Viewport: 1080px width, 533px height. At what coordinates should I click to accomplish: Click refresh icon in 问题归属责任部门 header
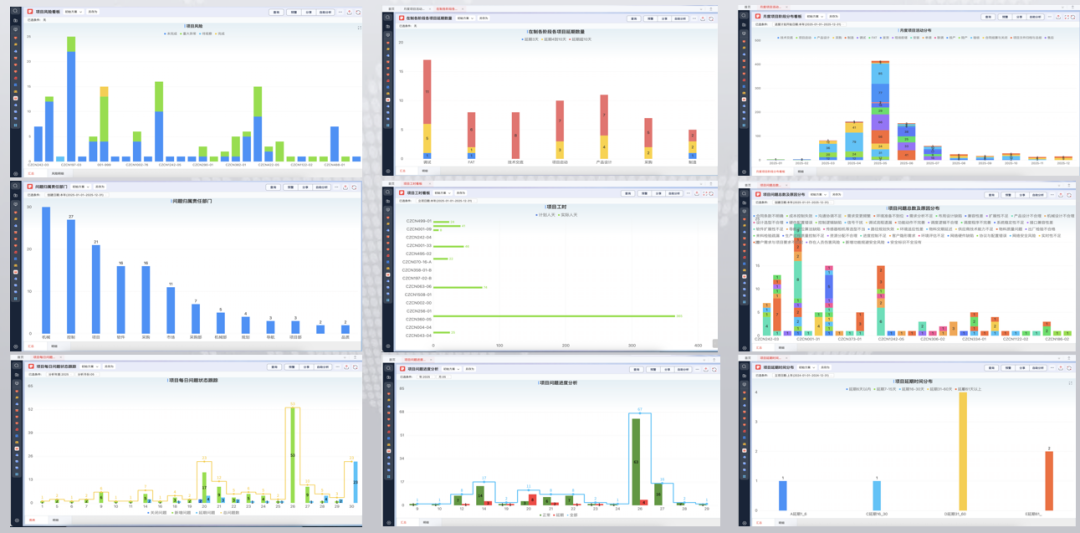point(354,187)
